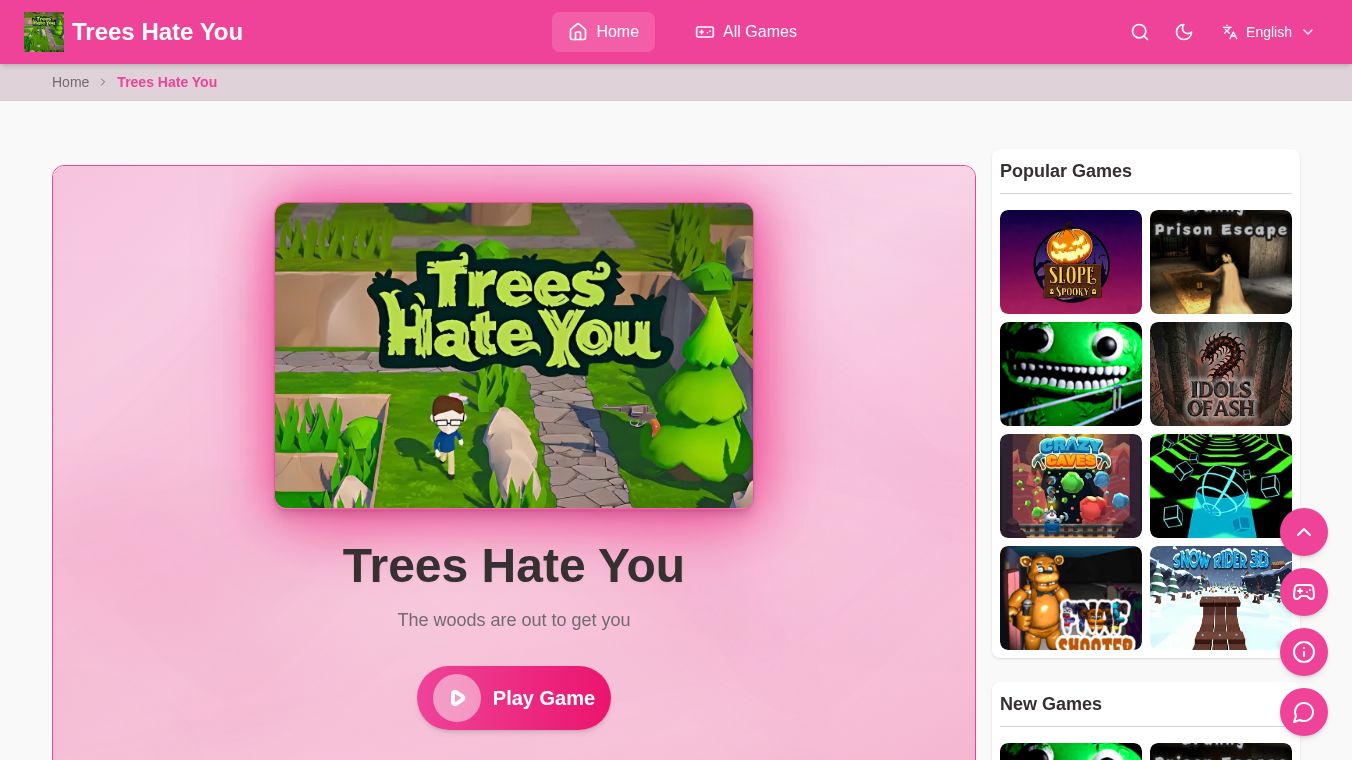Image resolution: width=1352 pixels, height=760 pixels.
Task: Open Snow Rider 3D game thumbnail
Action: tap(1221, 598)
